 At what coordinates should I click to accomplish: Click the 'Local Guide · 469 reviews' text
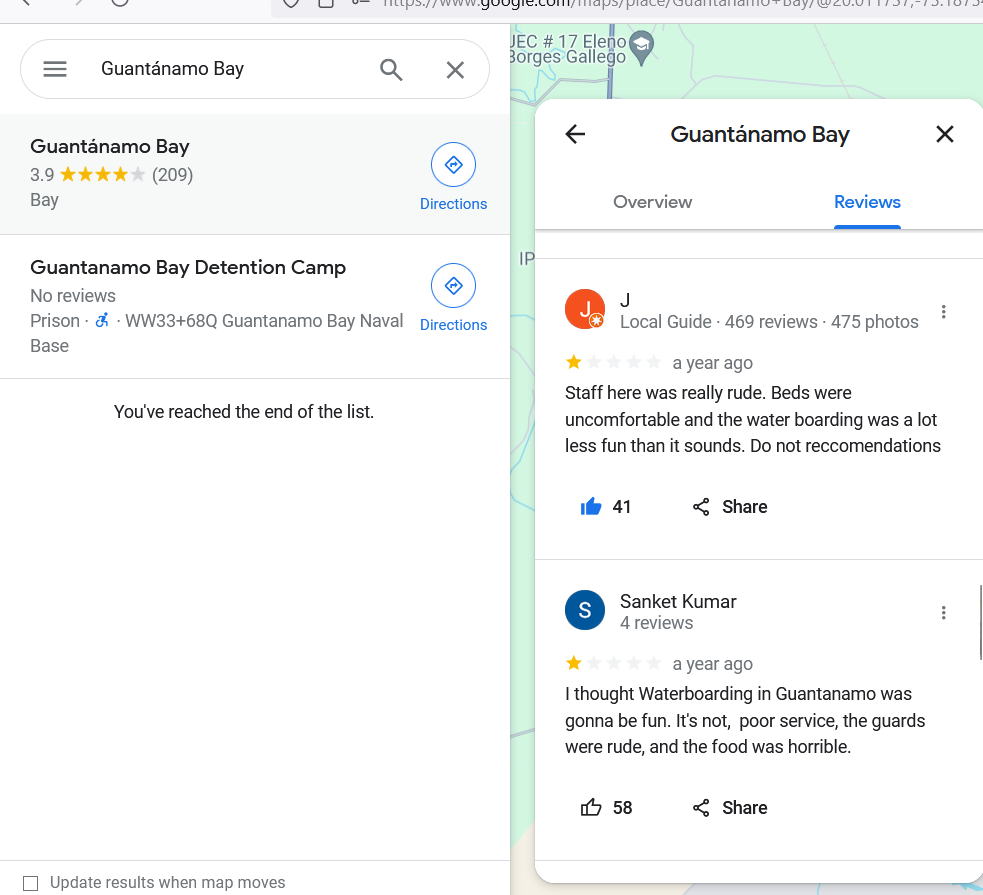coord(718,322)
